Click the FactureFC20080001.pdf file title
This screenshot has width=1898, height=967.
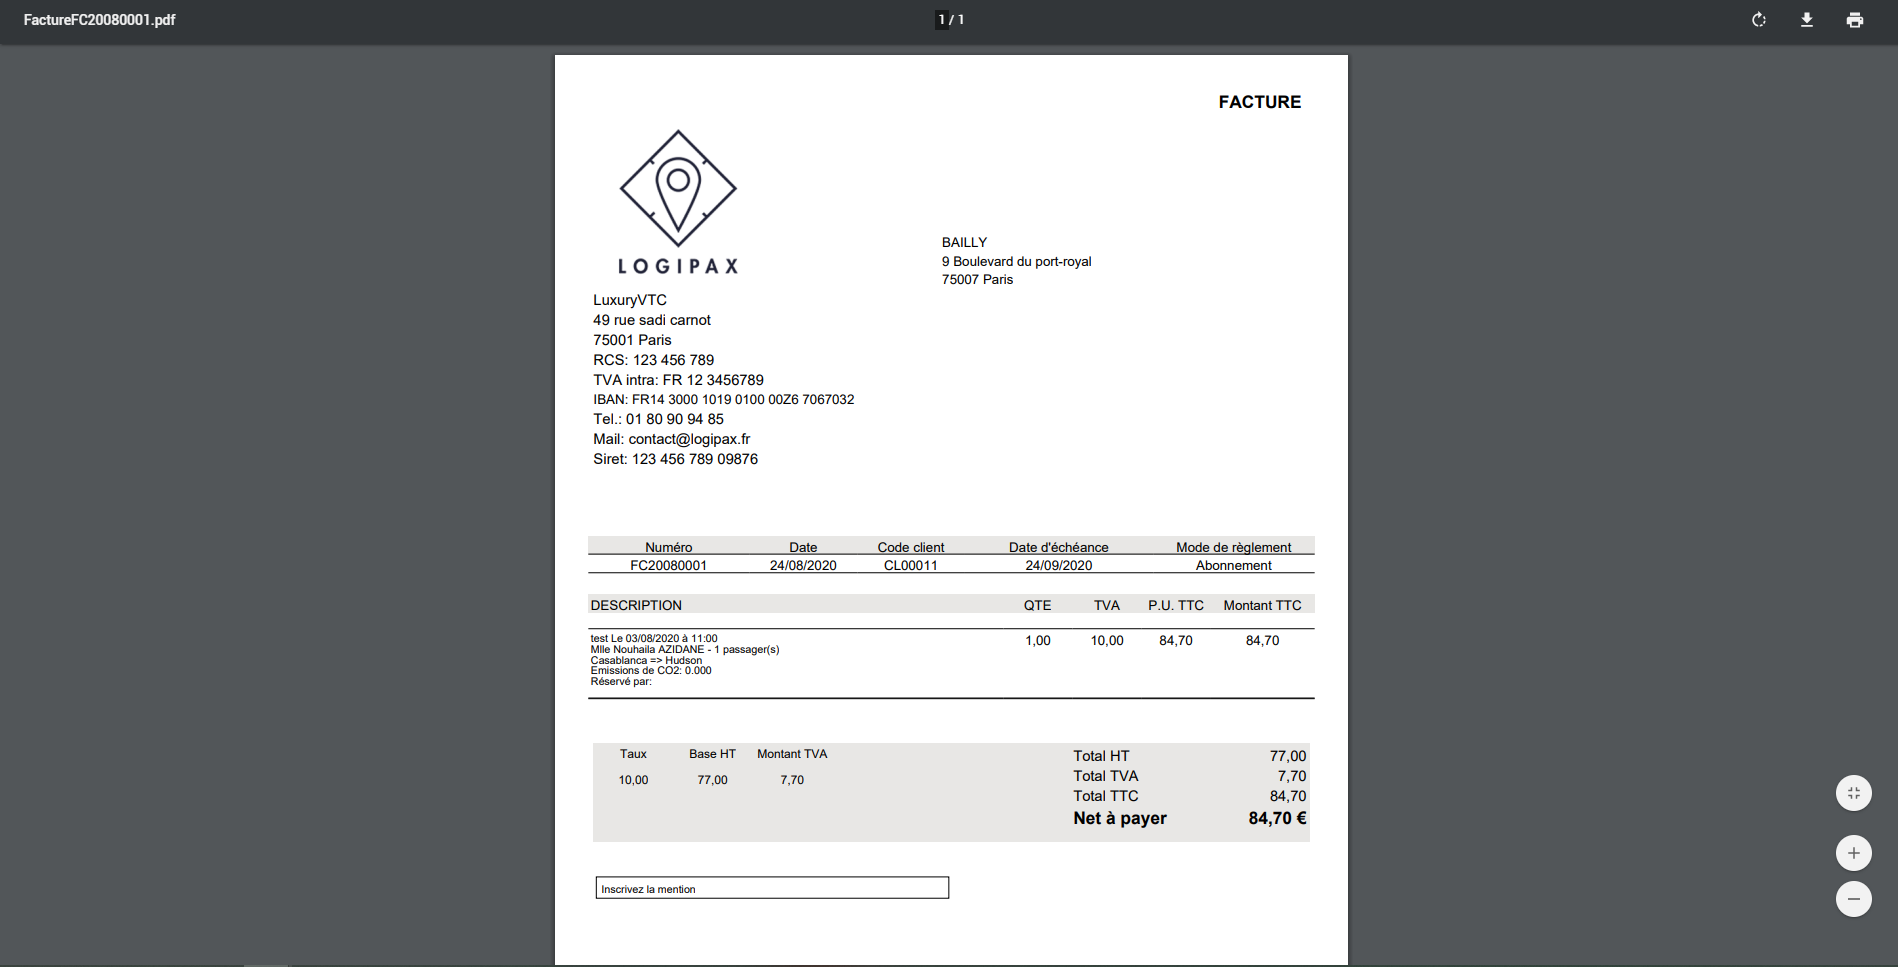[100, 20]
